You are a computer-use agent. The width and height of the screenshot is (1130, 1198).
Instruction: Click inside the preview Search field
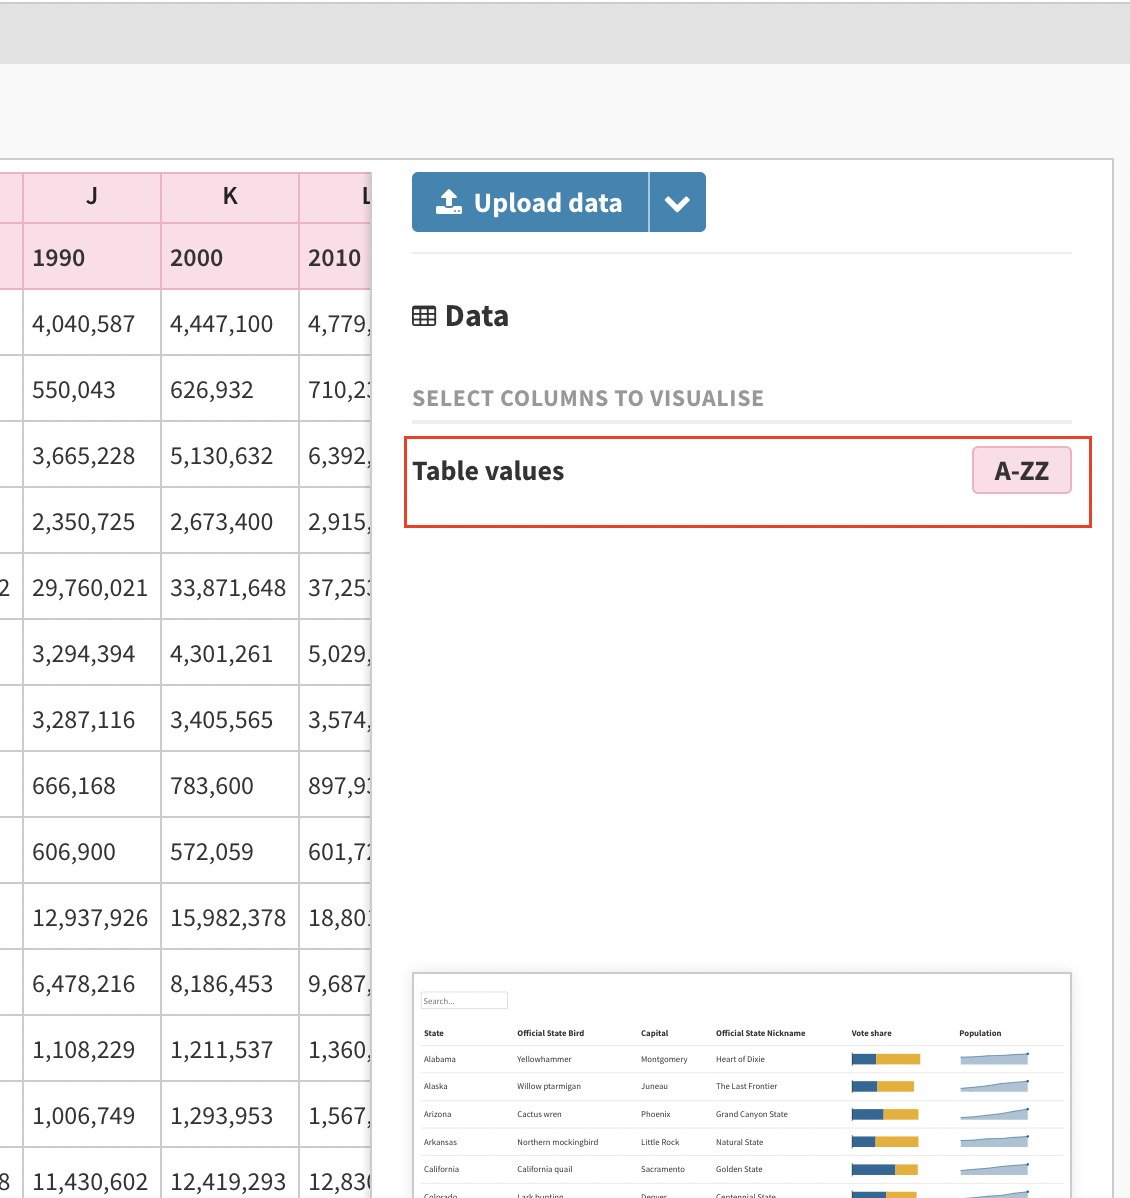tap(463, 1000)
